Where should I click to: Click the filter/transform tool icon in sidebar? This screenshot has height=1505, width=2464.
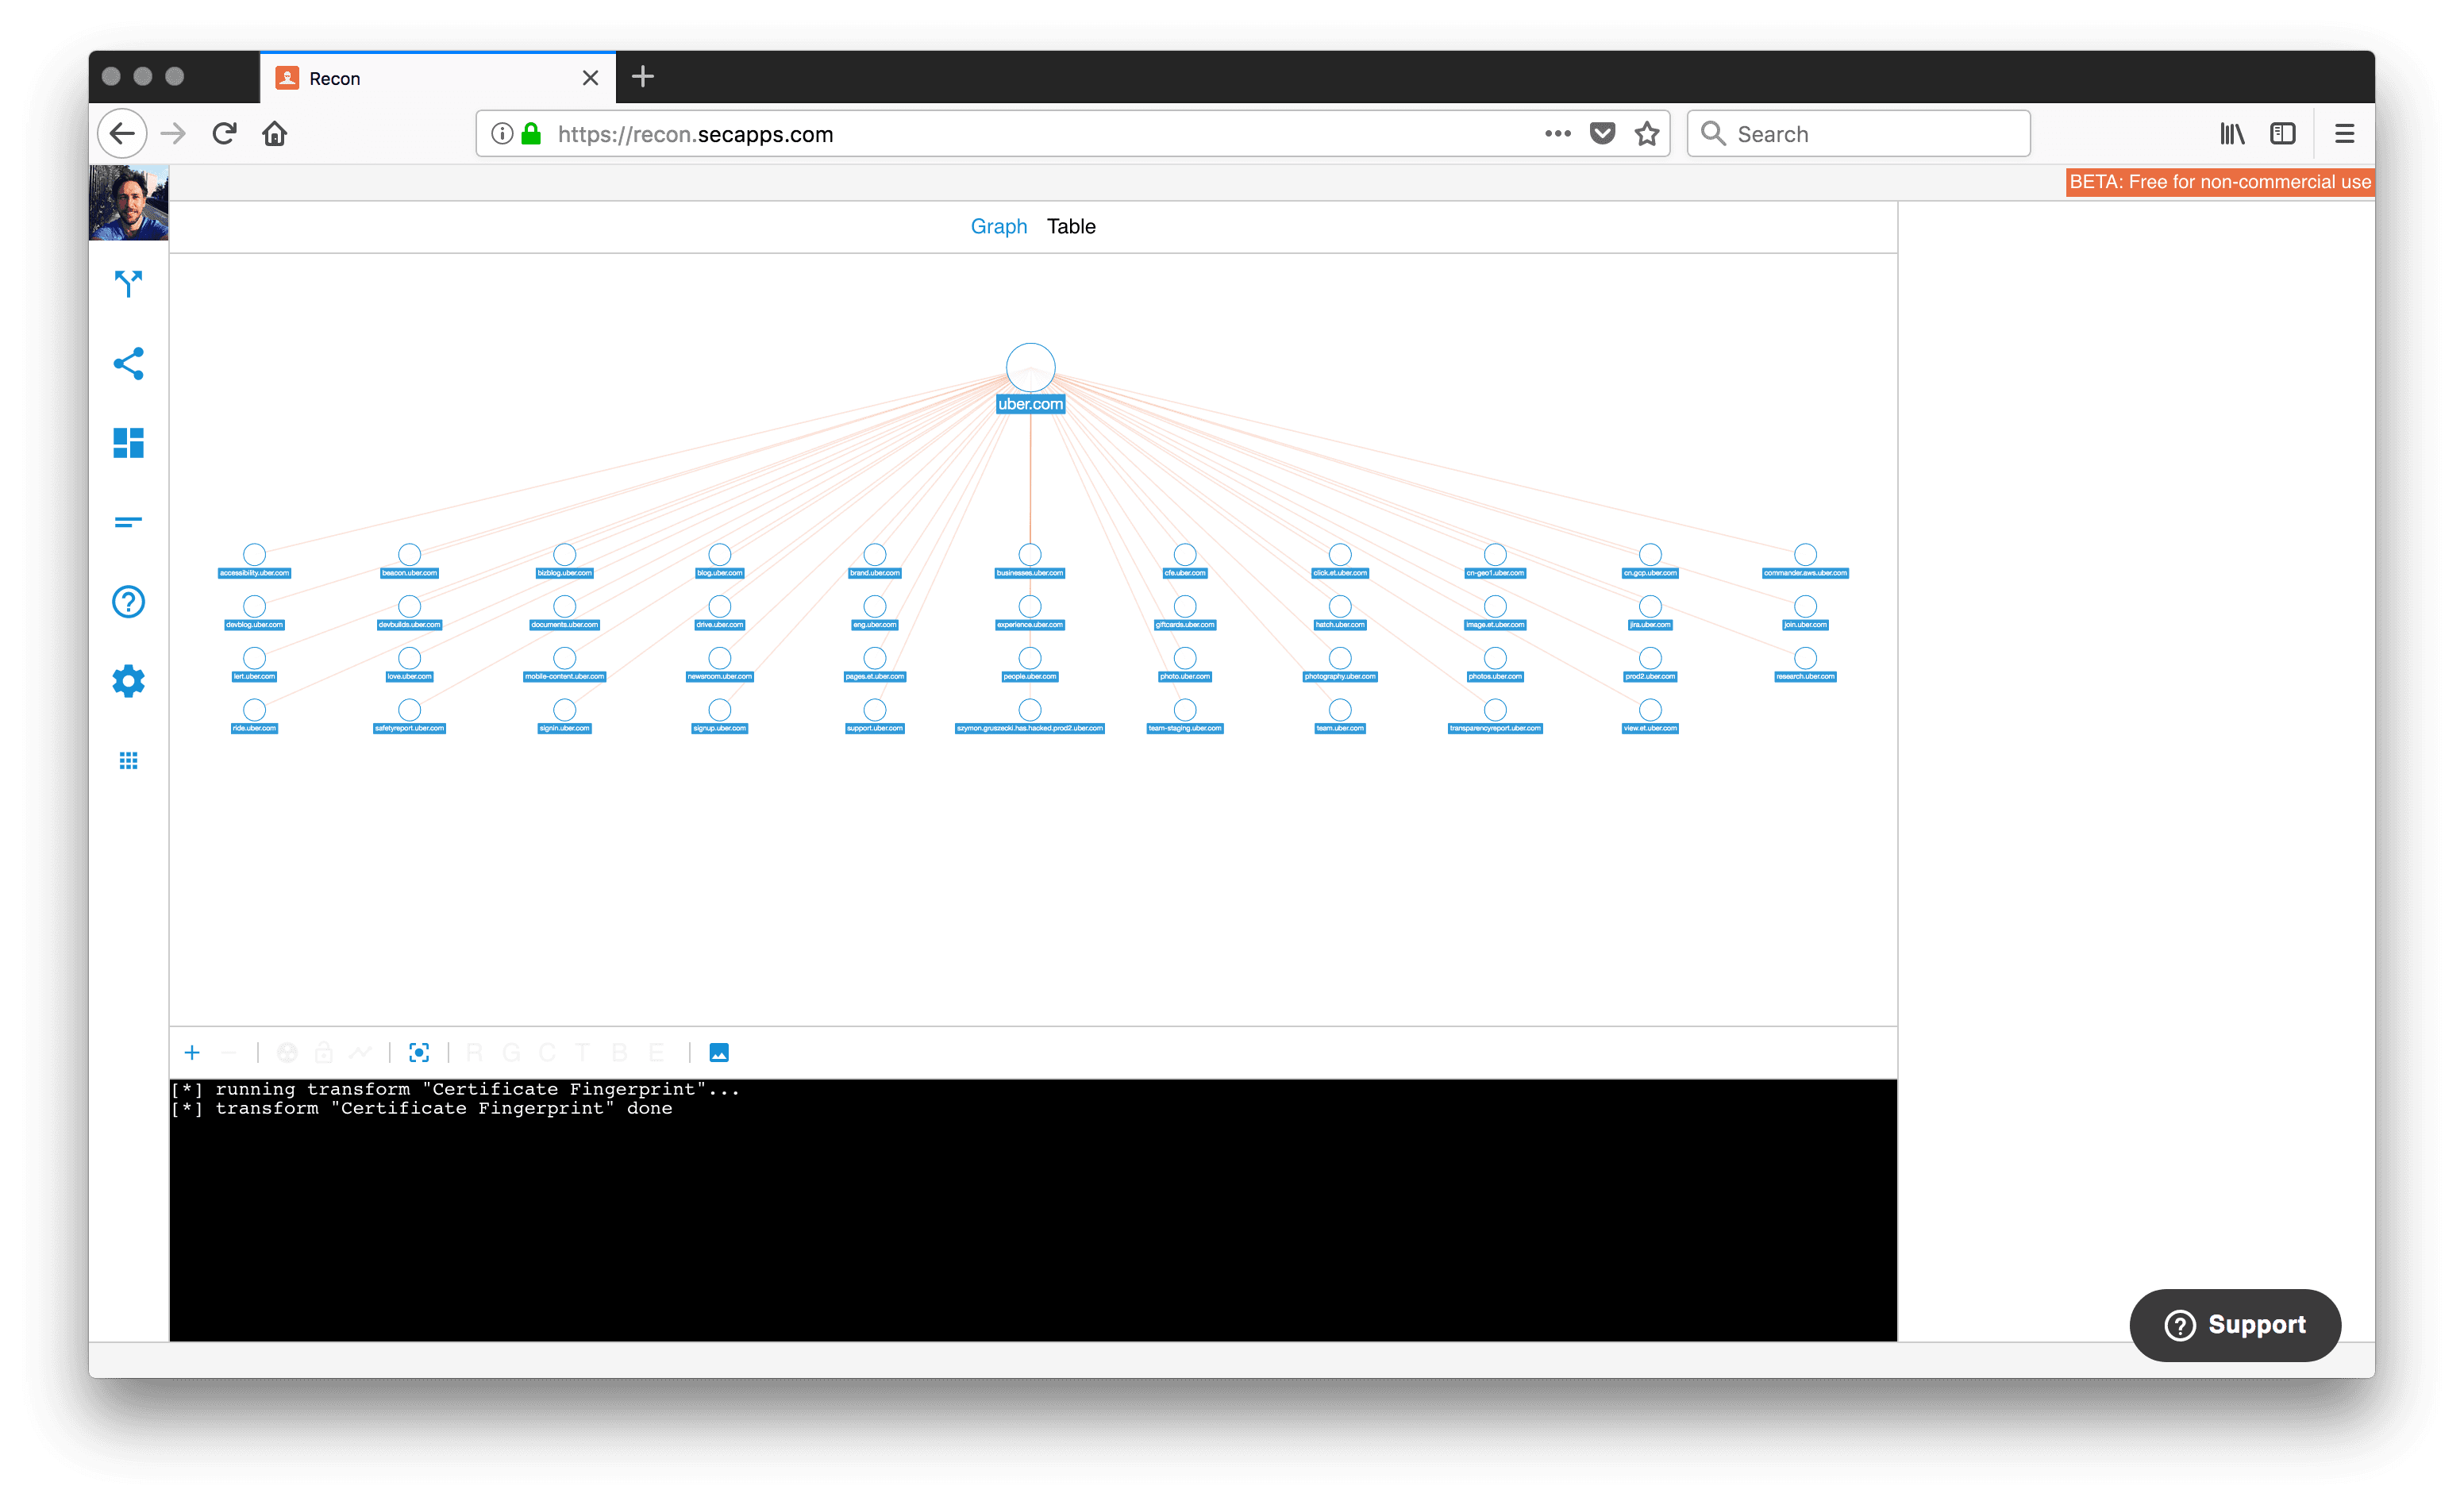[129, 285]
